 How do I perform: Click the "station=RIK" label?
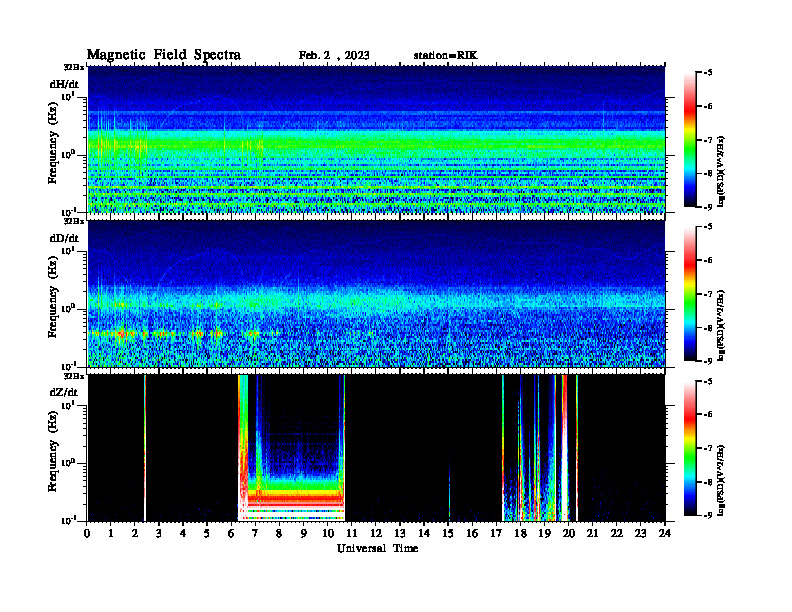tap(446, 55)
